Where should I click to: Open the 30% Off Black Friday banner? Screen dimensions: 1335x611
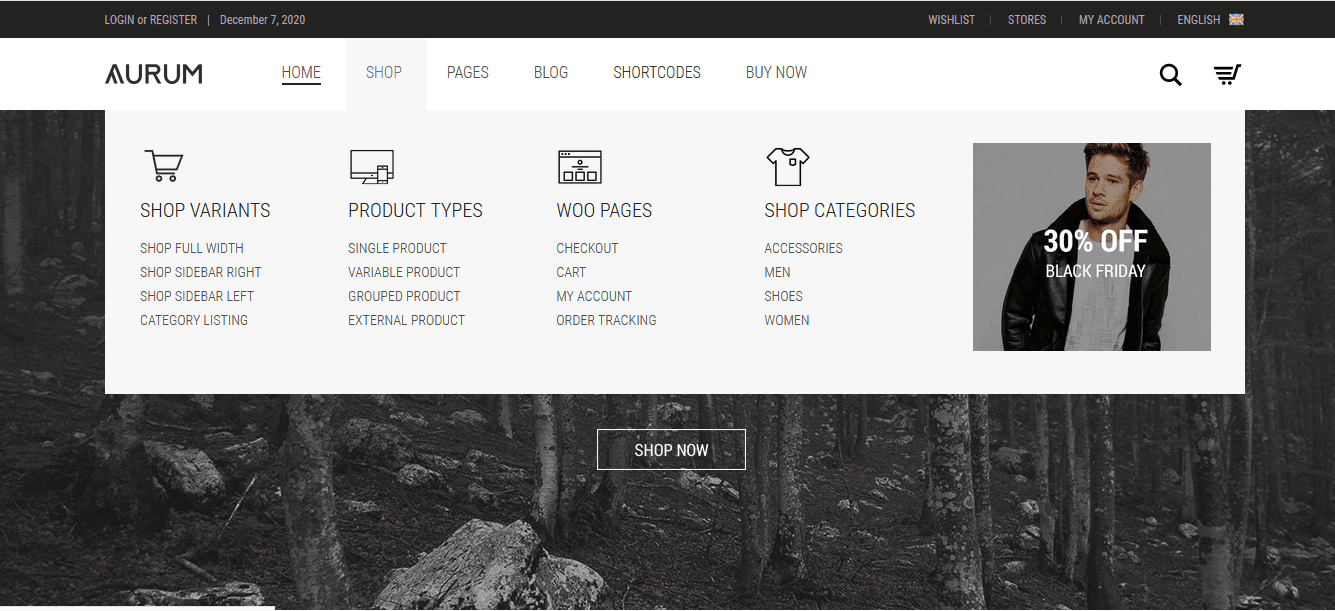[x=1092, y=247]
